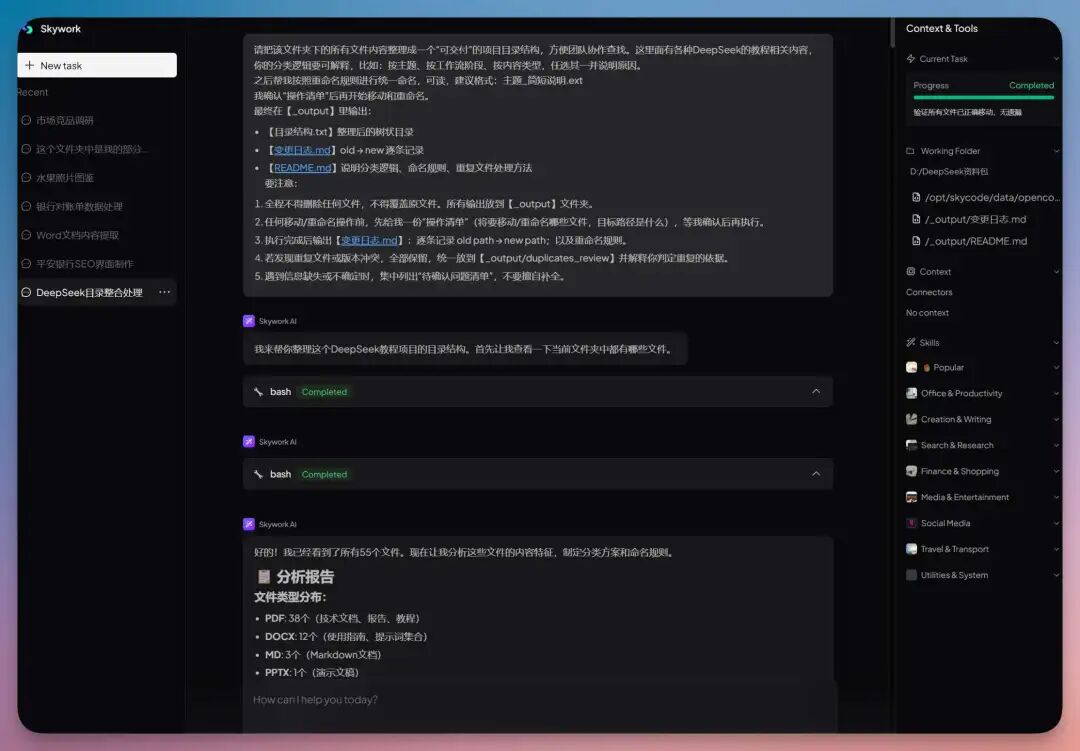Select the Office & Productivity skill icon
This screenshot has width=1080, height=751.
click(x=910, y=393)
